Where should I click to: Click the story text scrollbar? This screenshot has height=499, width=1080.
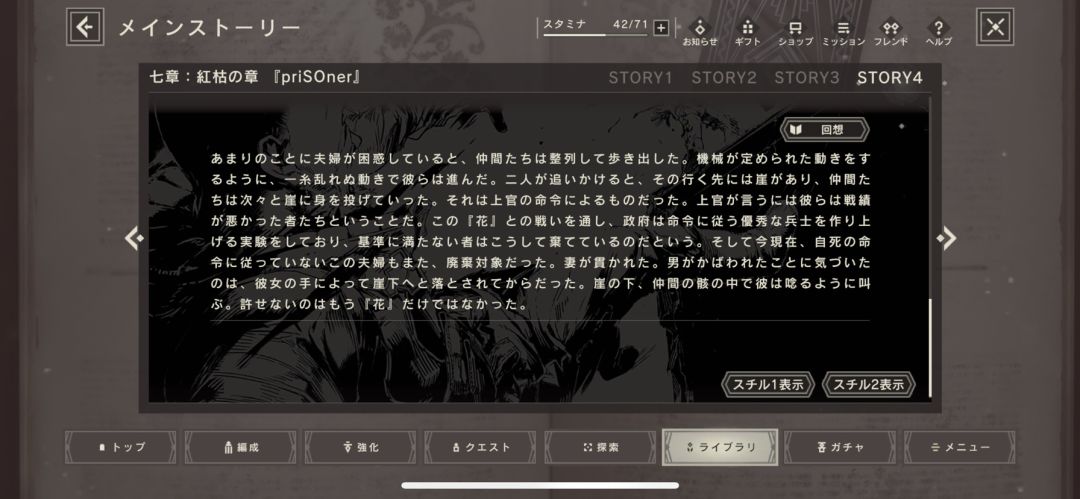[930, 348]
